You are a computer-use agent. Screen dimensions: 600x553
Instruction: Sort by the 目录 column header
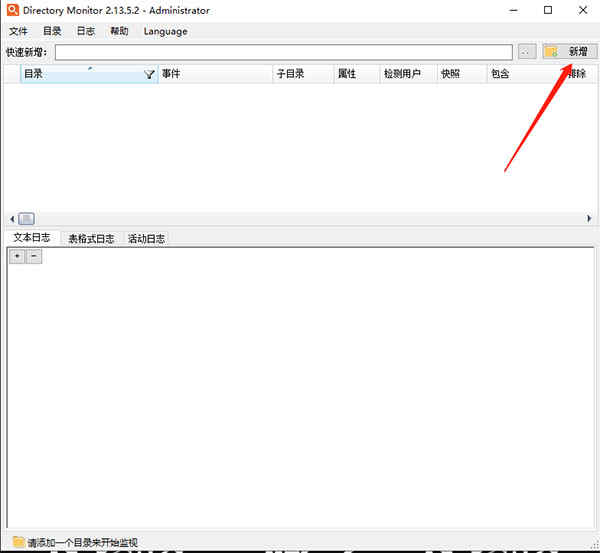89,74
